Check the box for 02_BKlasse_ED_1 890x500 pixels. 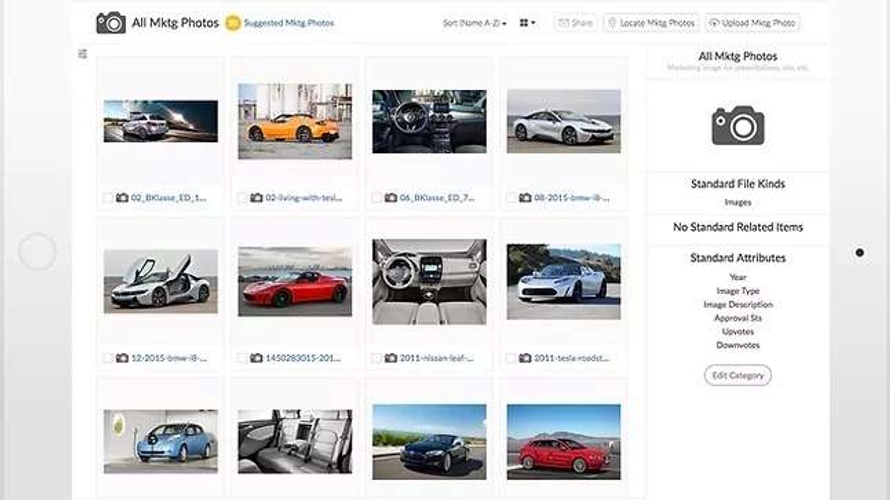tap(107, 198)
